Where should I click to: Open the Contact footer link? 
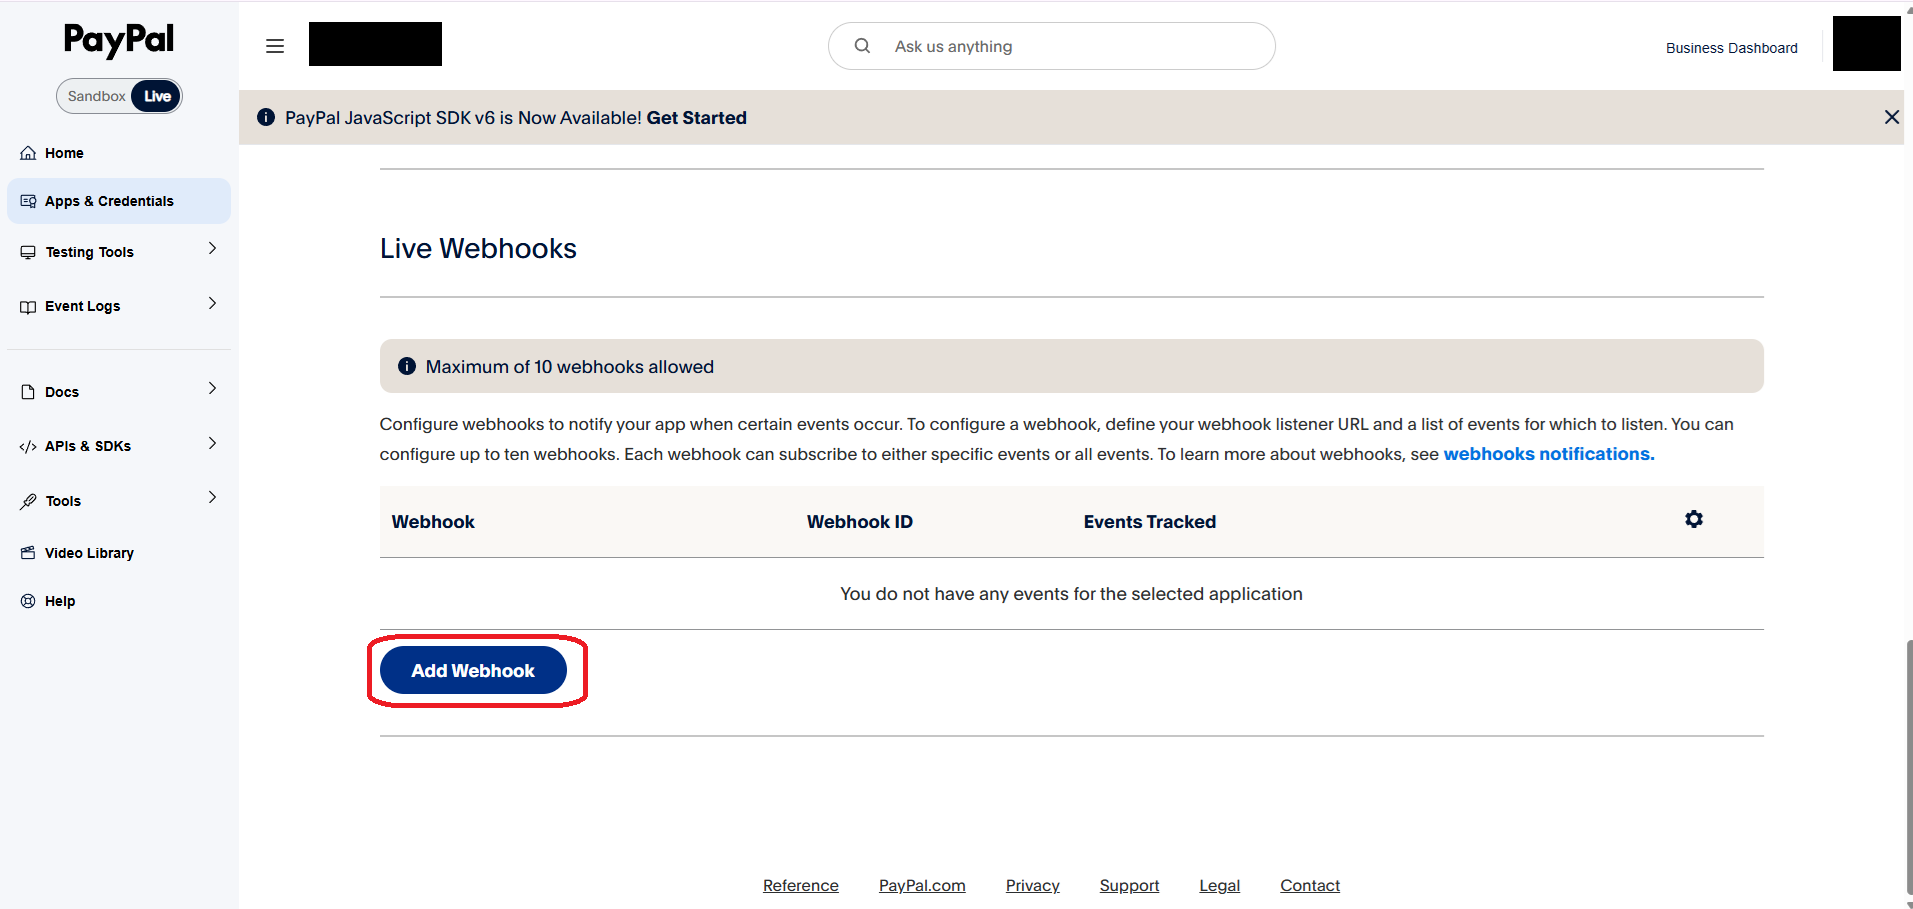pyautogui.click(x=1310, y=886)
